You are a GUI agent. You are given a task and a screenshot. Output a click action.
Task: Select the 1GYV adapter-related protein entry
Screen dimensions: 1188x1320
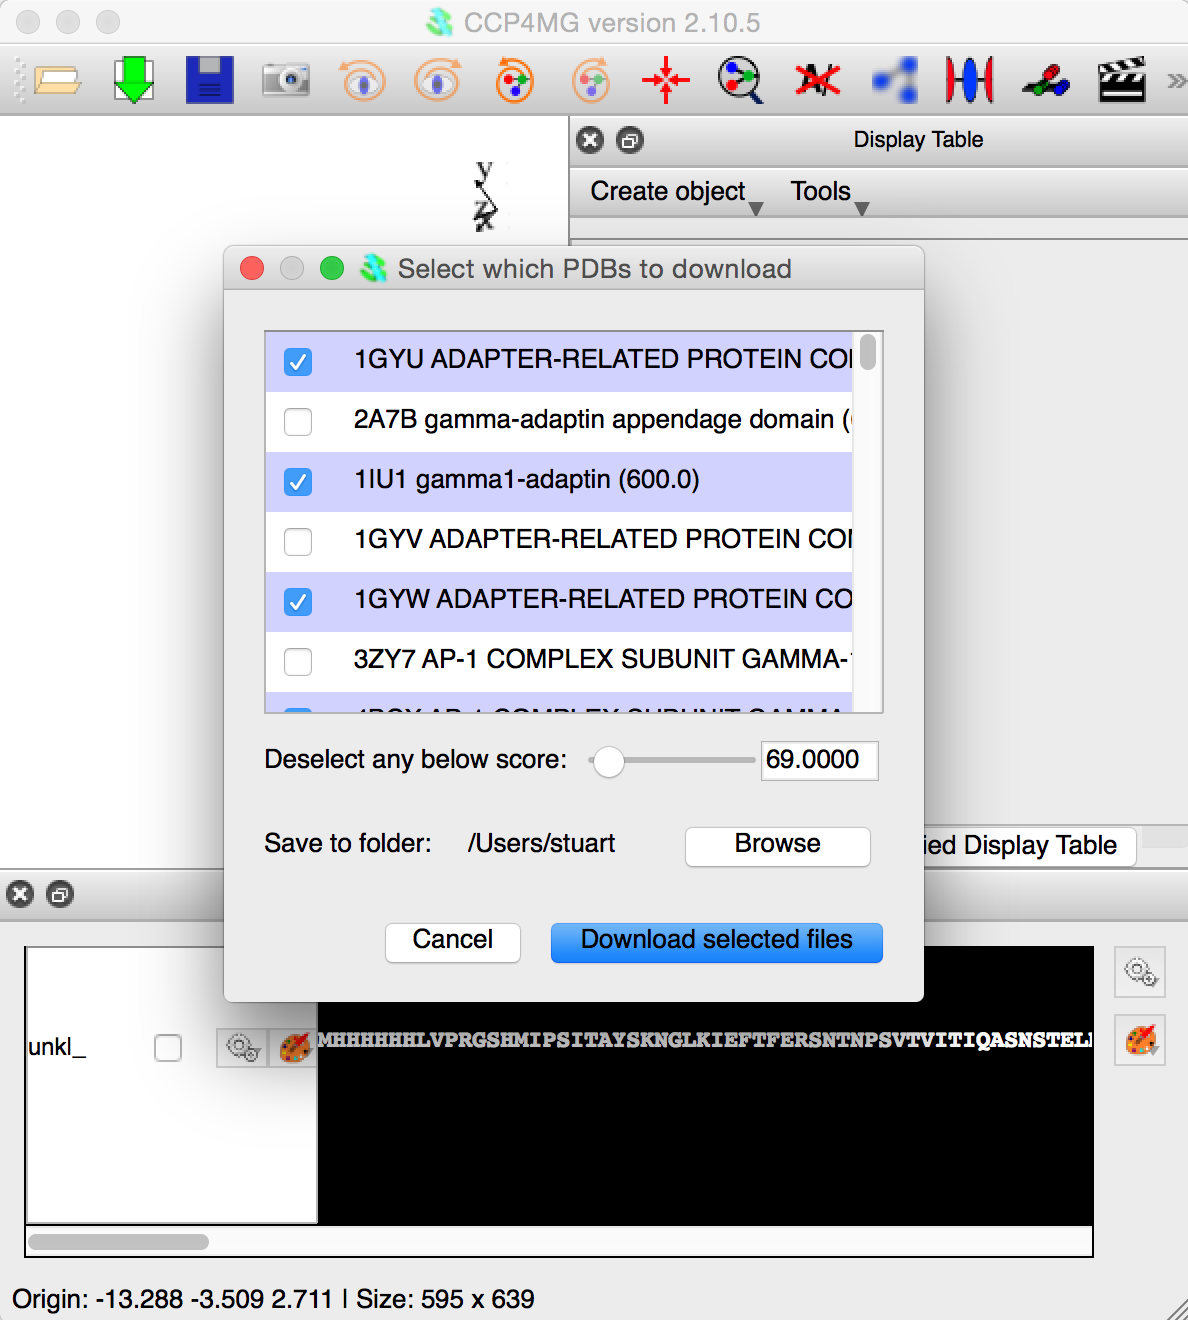[602, 540]
